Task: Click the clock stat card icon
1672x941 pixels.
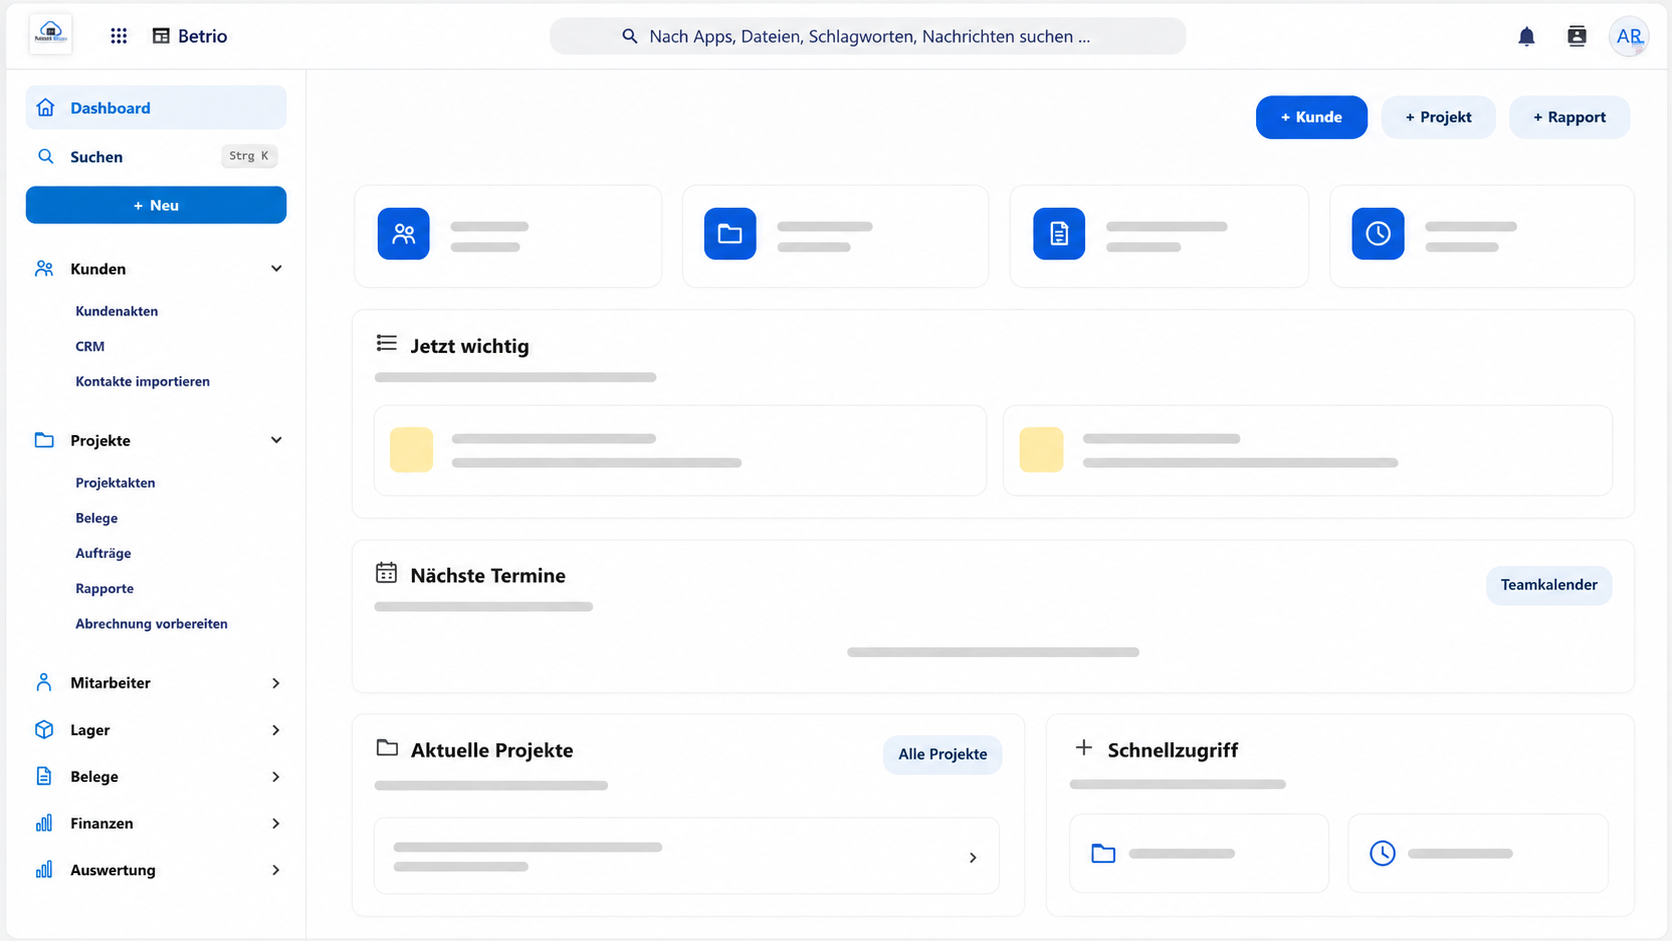Action: click(x=1378, y=234)
